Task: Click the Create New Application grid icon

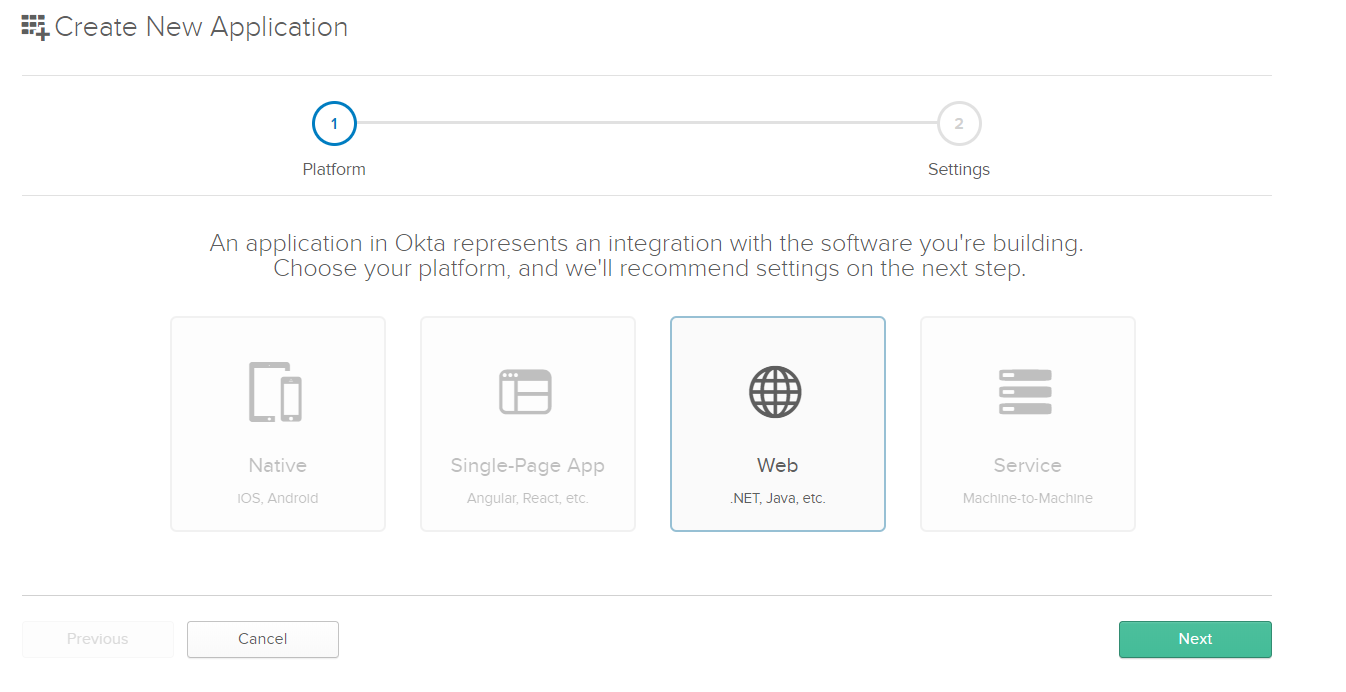Action: [35, 27]
